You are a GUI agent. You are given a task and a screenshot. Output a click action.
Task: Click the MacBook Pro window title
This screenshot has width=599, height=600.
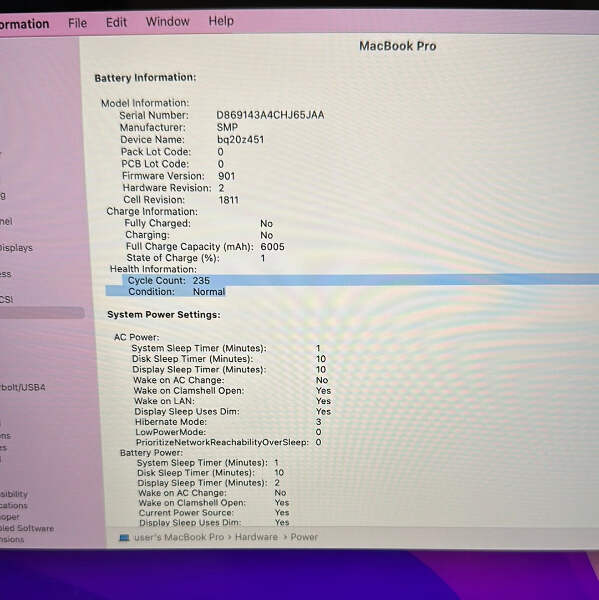397,46
